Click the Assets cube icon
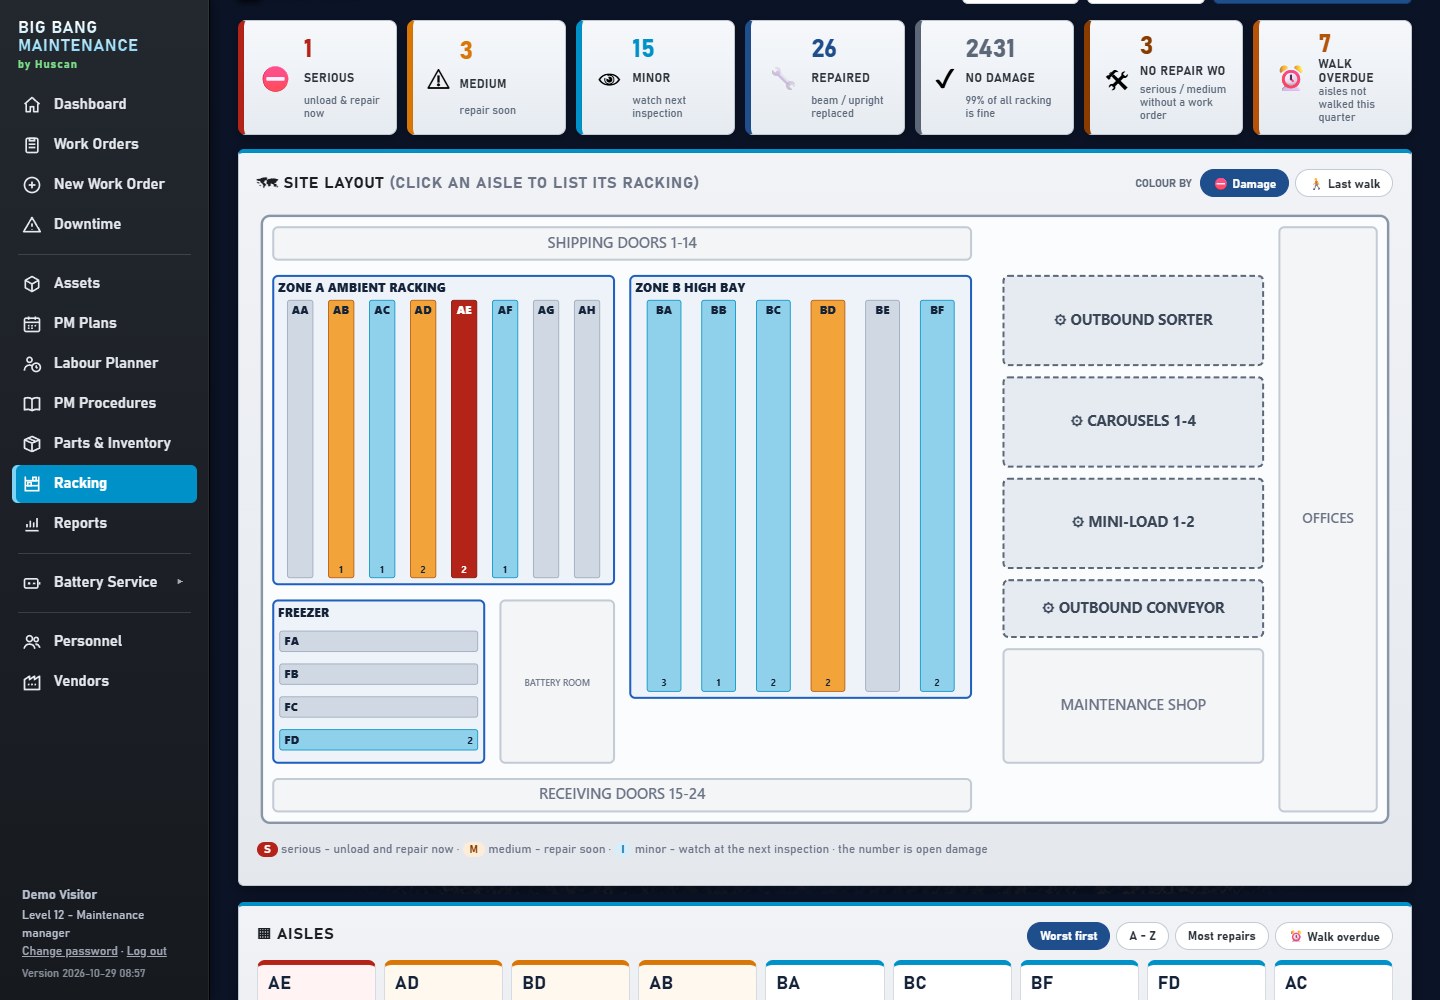The height and width of the screenshot is (1000, 1440). tap(32, 283)
